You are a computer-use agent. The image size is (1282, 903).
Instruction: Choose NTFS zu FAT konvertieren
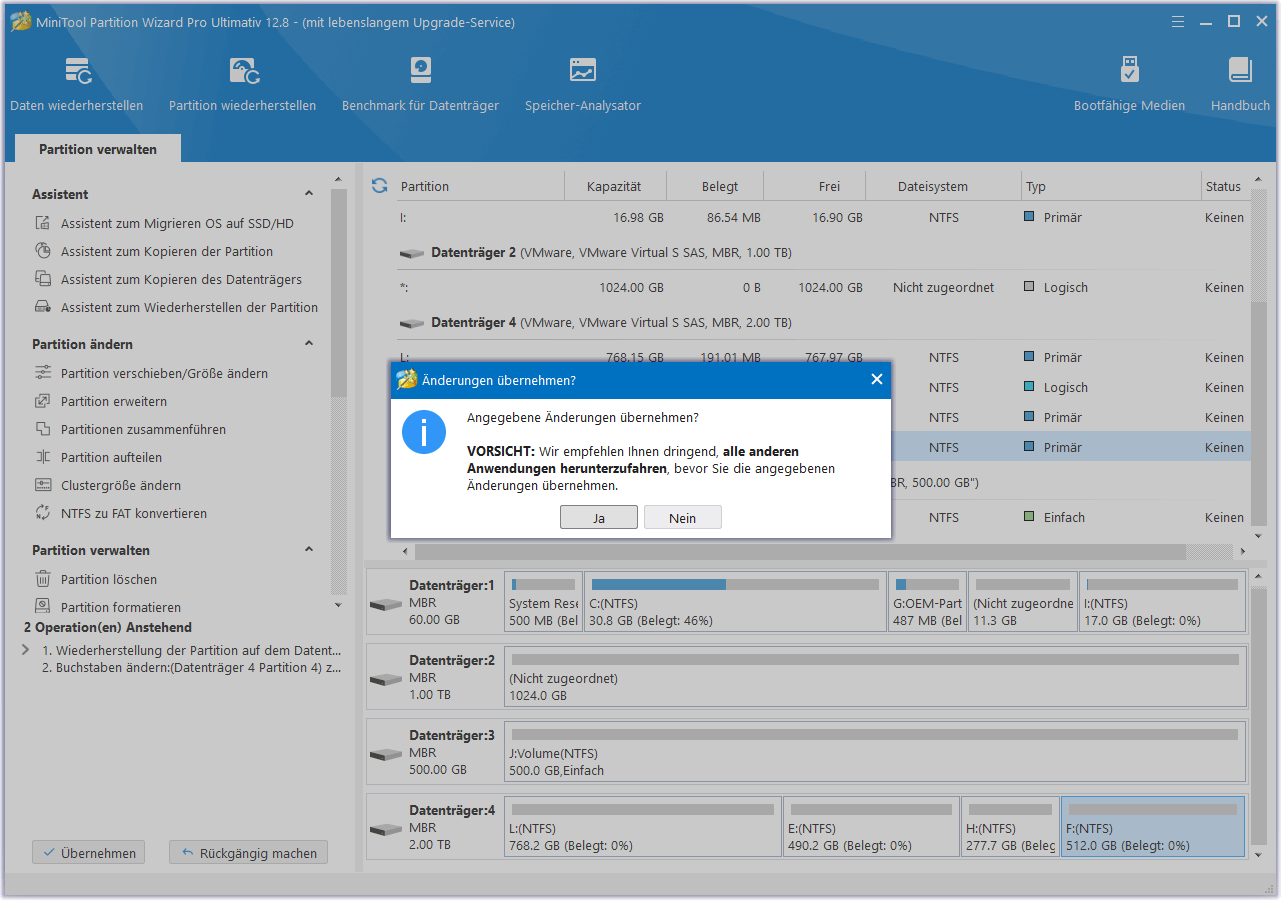[x=133, y=514]
